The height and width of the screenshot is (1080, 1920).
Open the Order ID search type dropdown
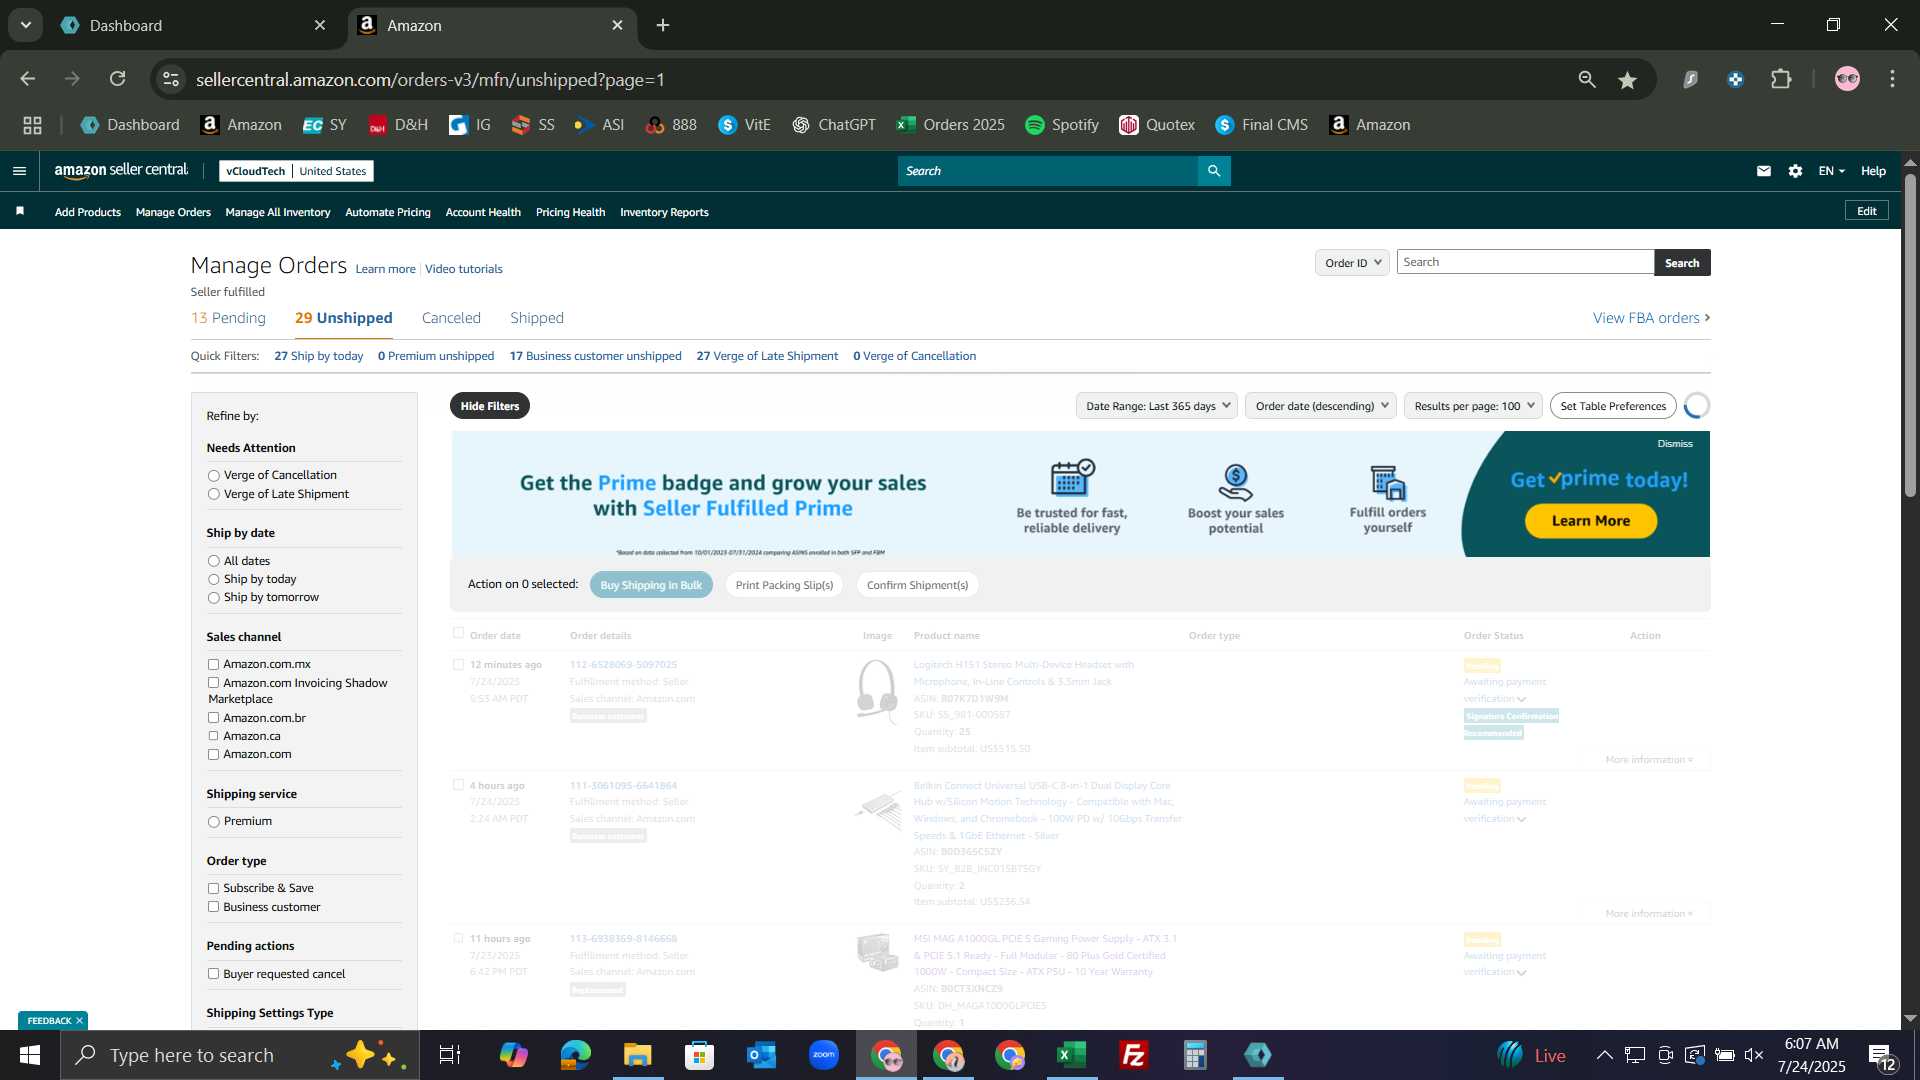pos(1352,263)
